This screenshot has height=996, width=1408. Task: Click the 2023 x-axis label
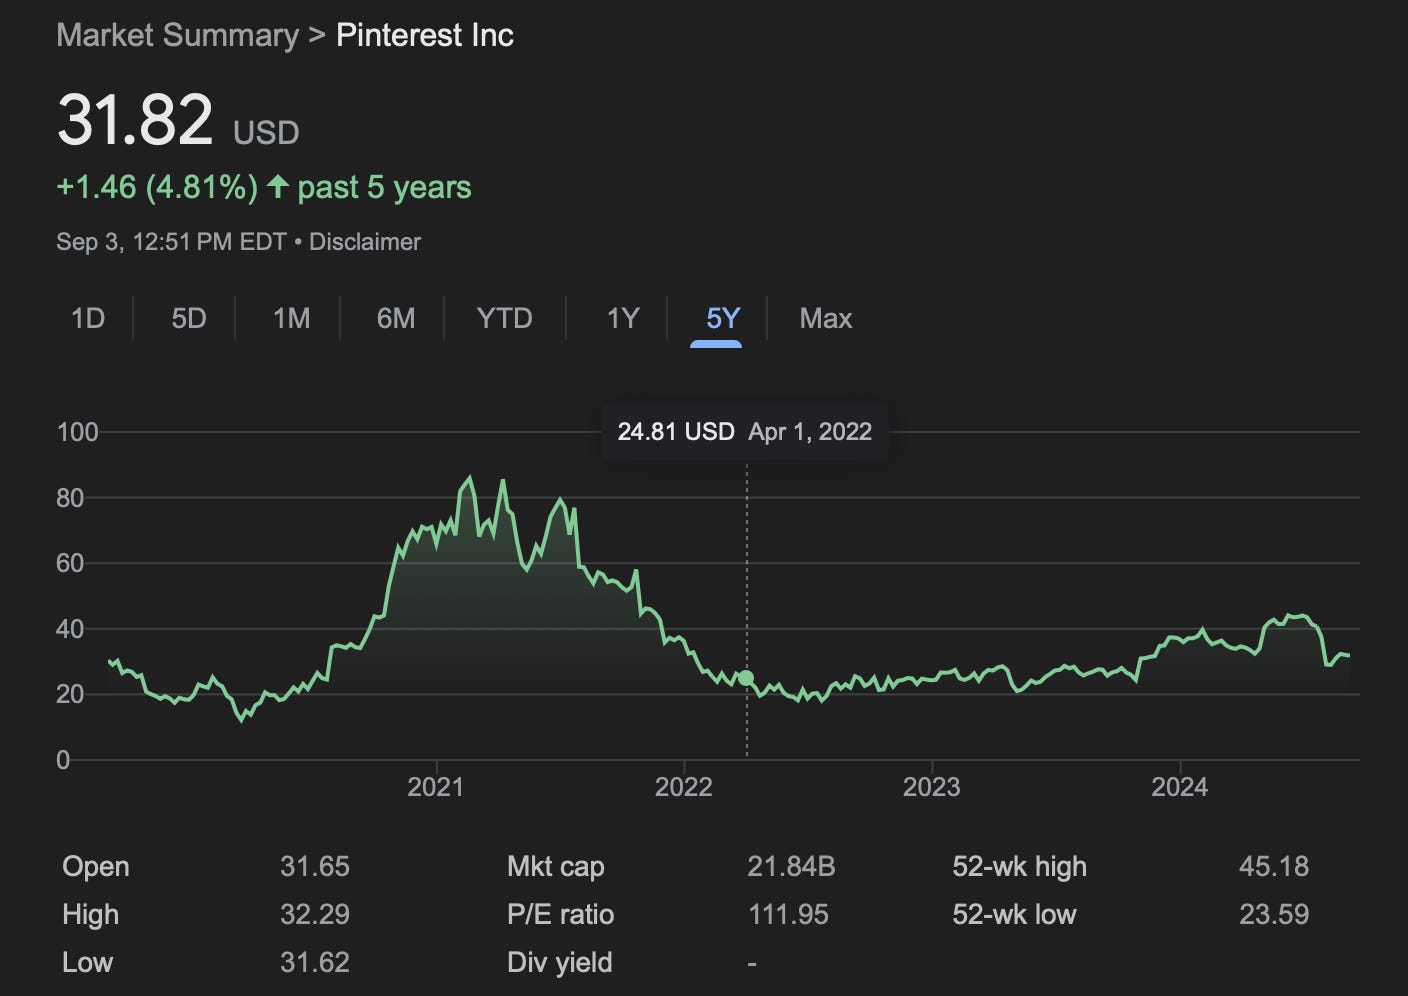click(932, 787)
